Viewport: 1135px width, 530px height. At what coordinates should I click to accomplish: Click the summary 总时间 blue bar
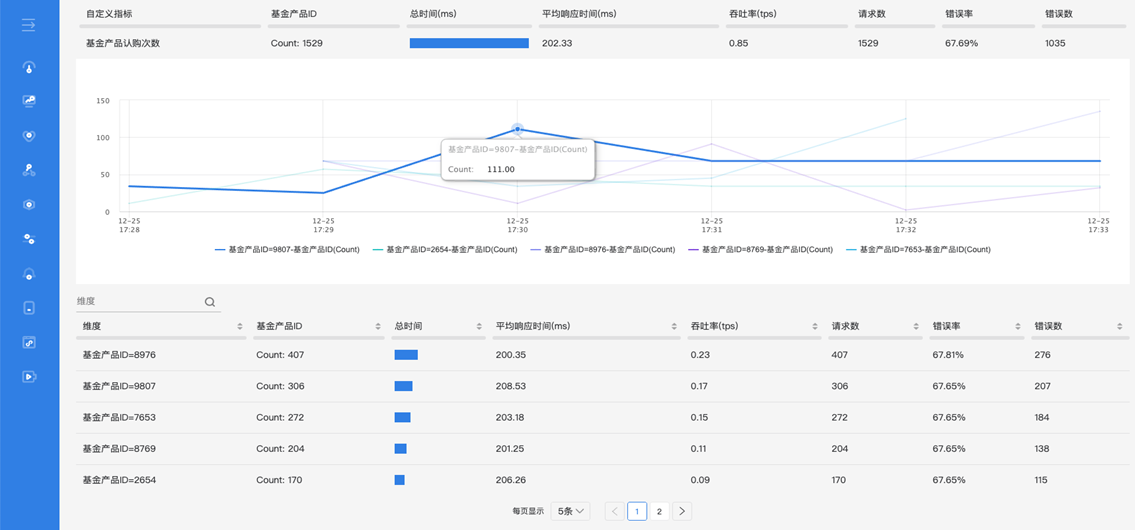[x=469, y=43]
